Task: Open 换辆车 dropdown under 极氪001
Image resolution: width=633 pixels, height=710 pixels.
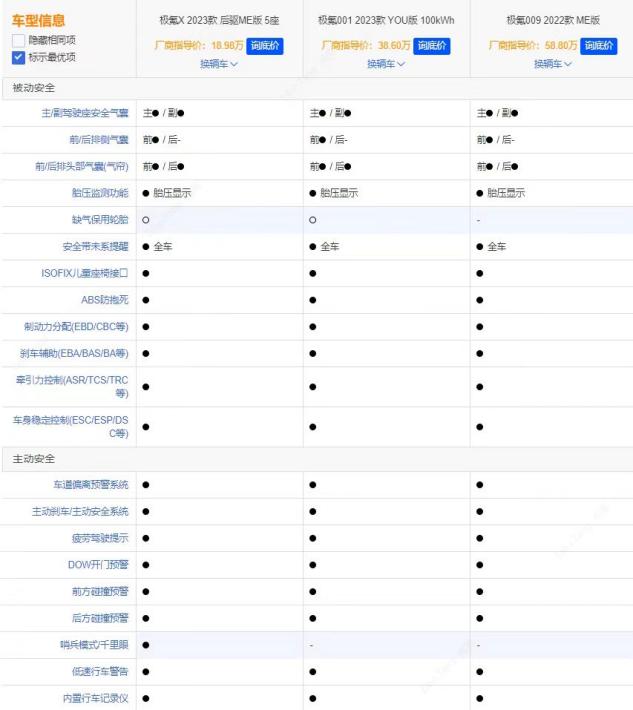Action: point(386,64)
